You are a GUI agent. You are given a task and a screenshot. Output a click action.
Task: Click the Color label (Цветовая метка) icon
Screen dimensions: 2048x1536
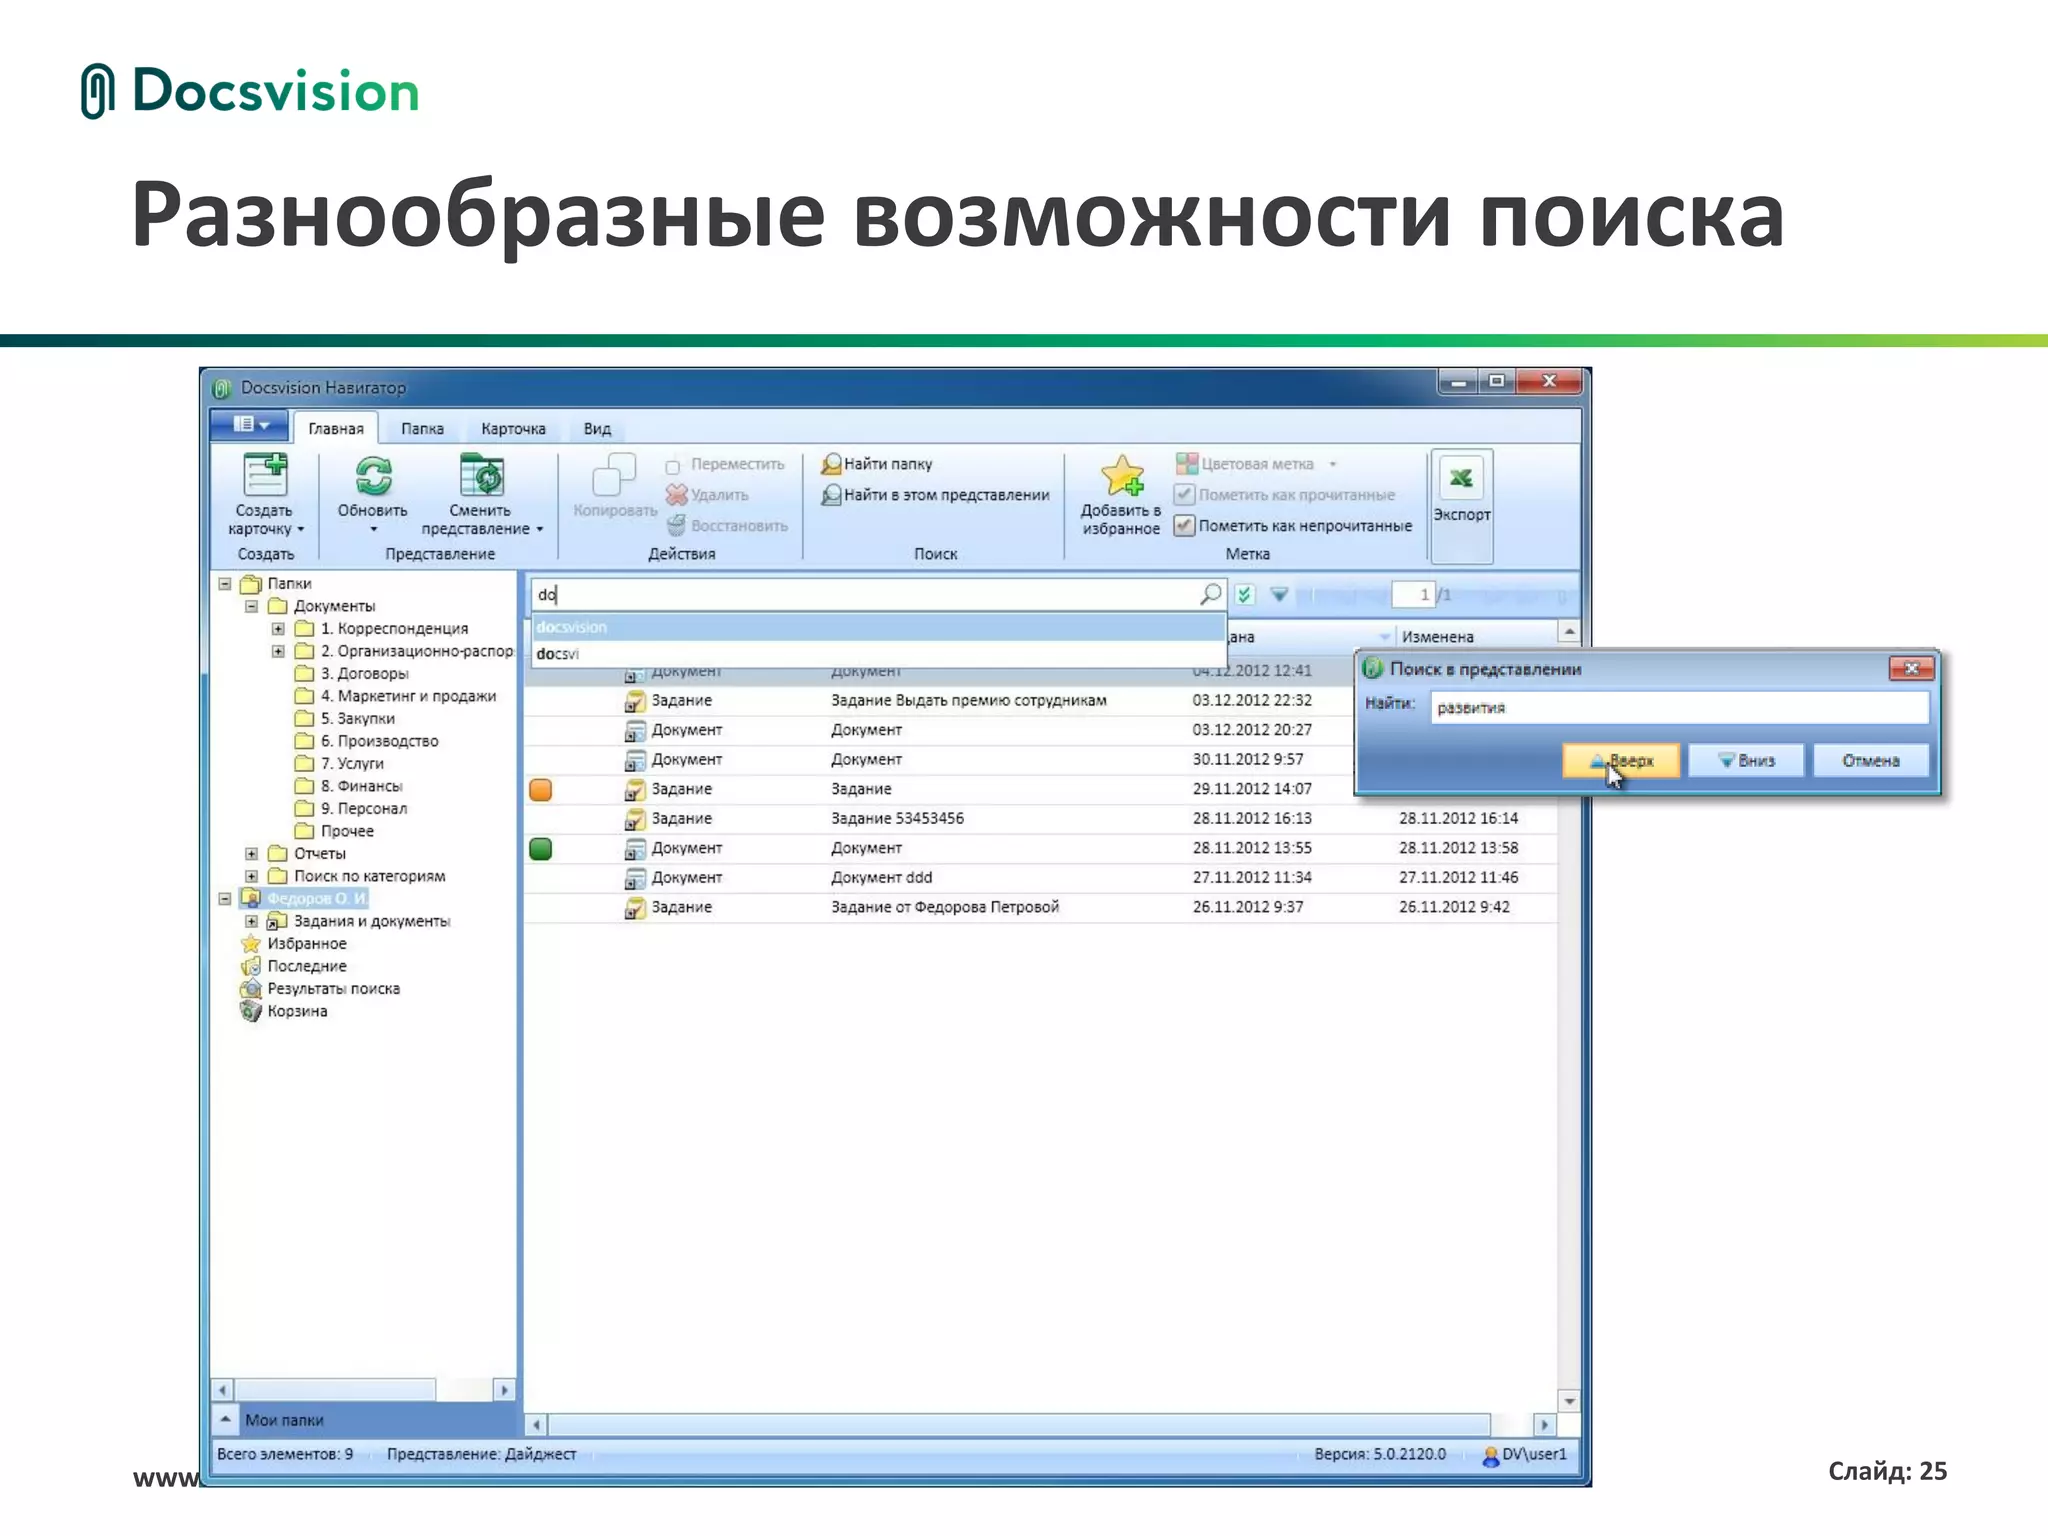(1186, 464)
